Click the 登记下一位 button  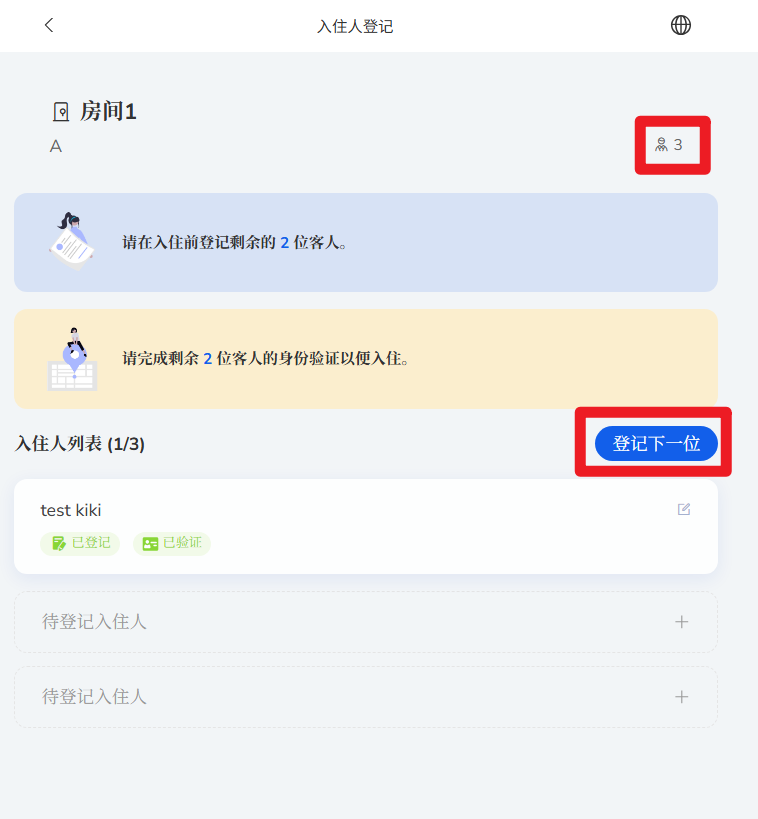(x=656, y=443)
